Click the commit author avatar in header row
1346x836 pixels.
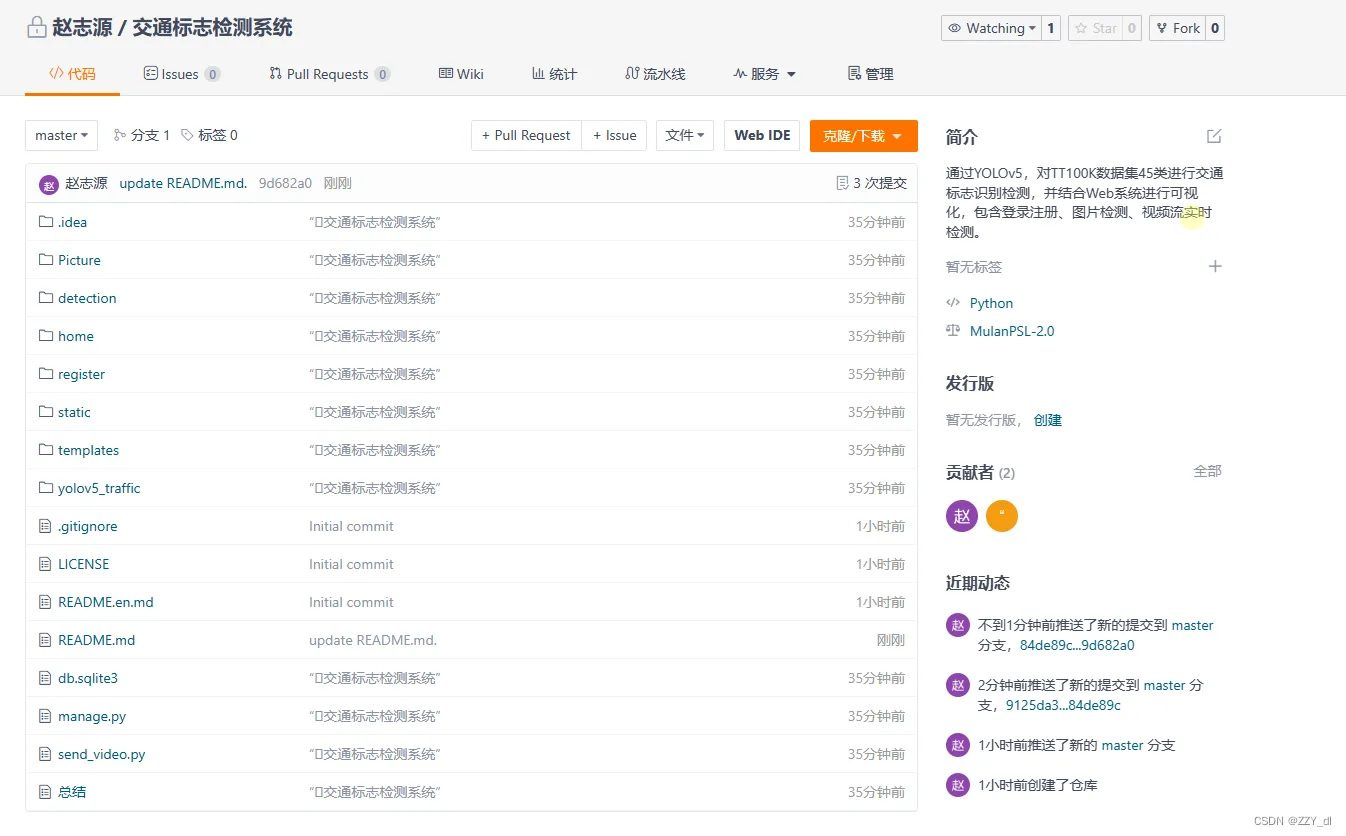coord(49,184)
